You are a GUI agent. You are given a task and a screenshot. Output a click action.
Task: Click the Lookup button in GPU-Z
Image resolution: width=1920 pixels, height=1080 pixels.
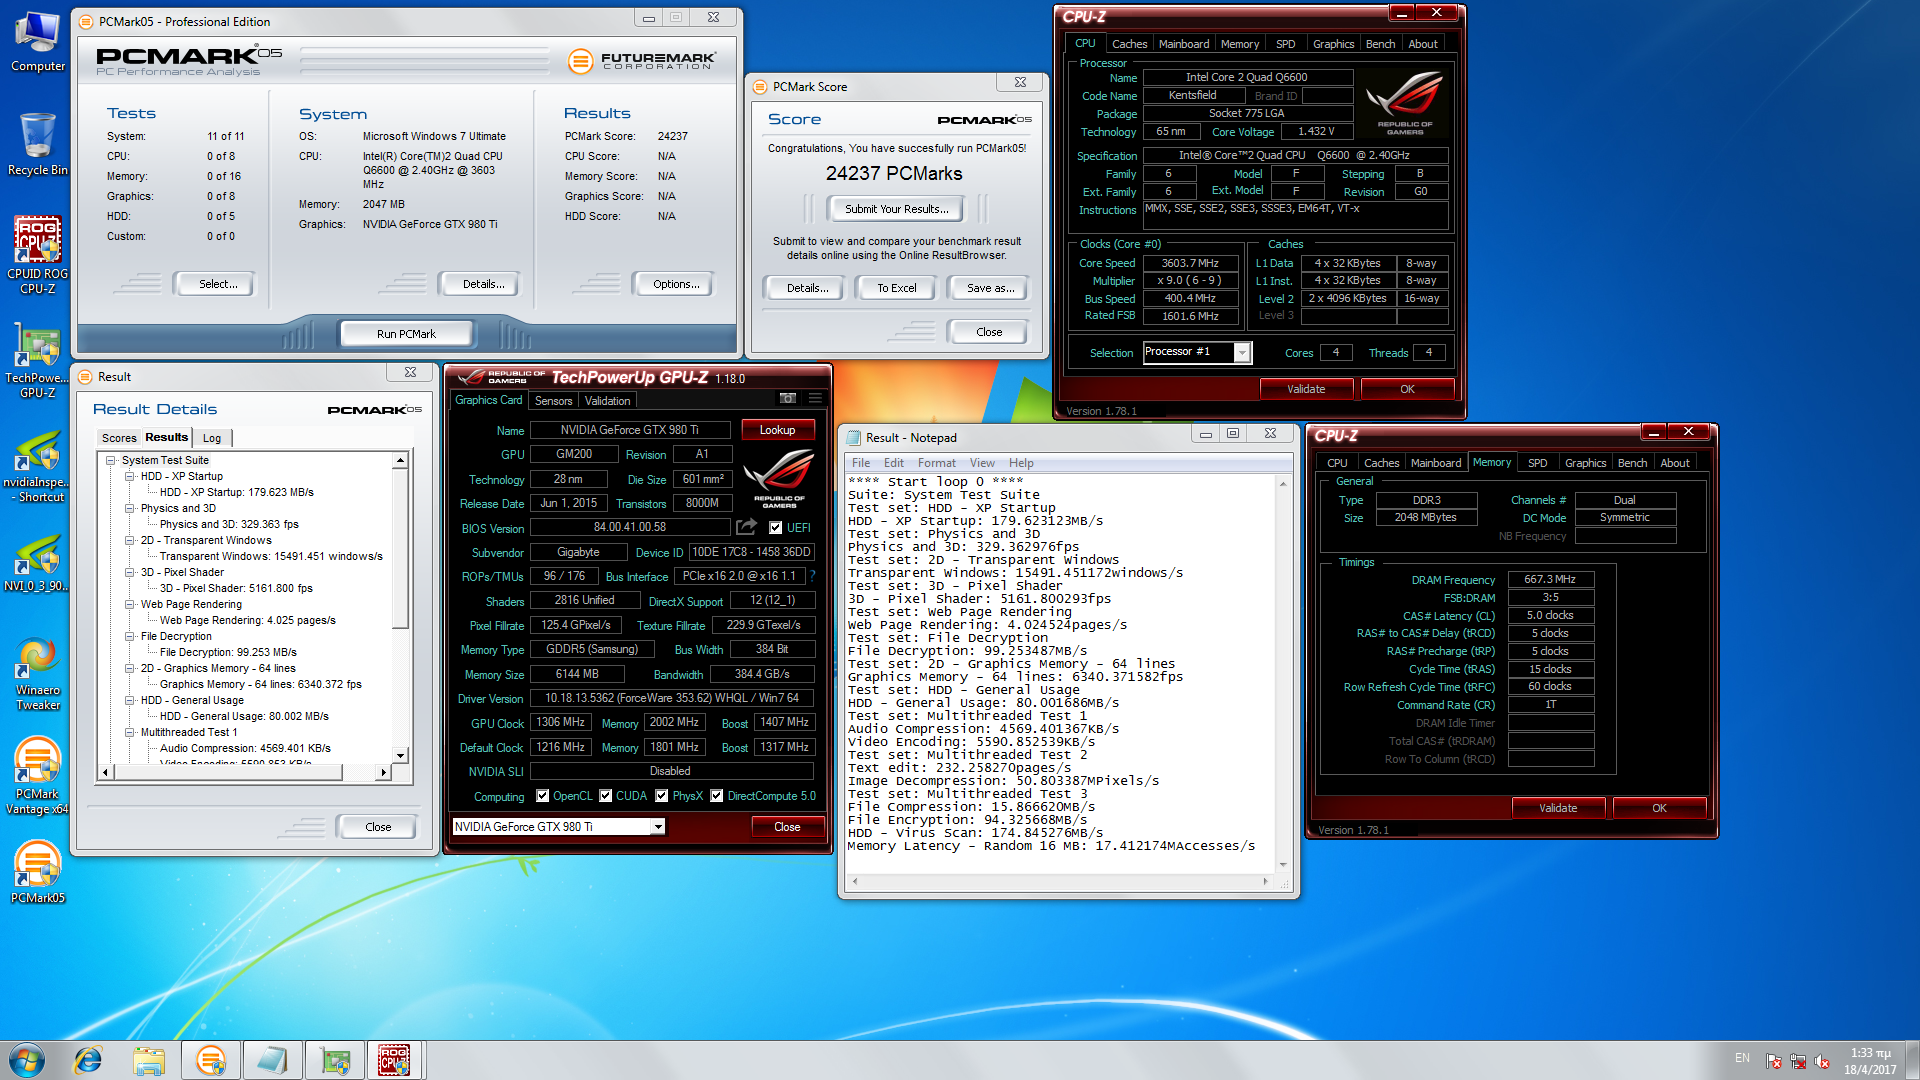pos(777,430)
